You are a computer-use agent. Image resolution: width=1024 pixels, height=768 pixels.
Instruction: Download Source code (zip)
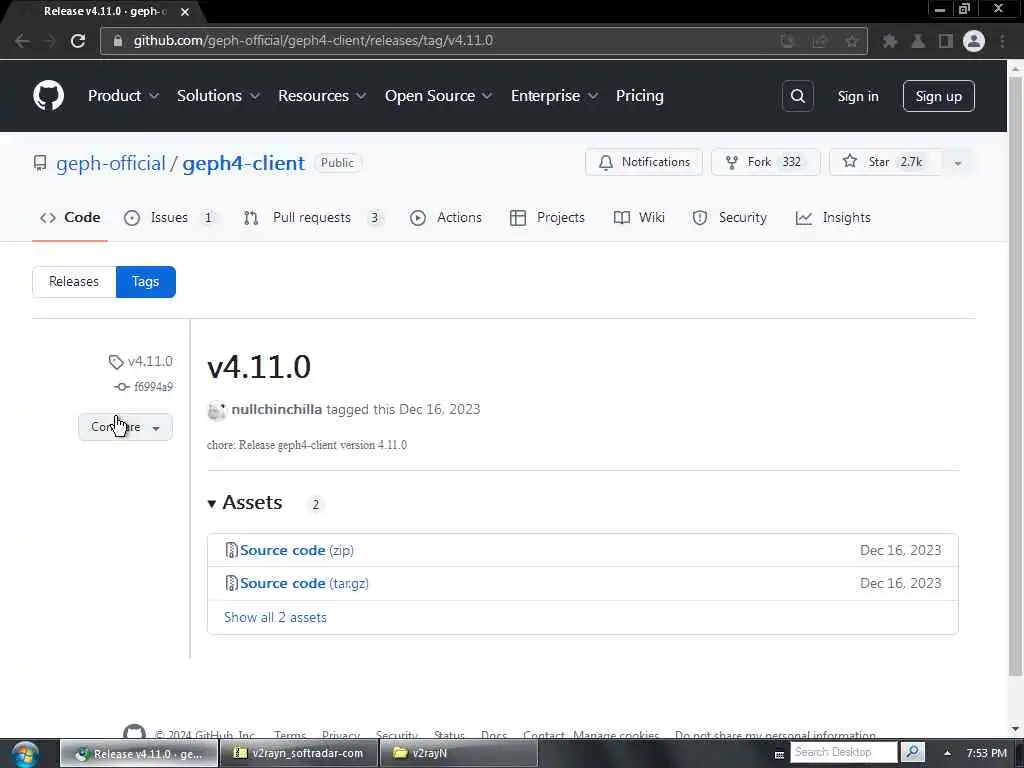click(296, 550)
